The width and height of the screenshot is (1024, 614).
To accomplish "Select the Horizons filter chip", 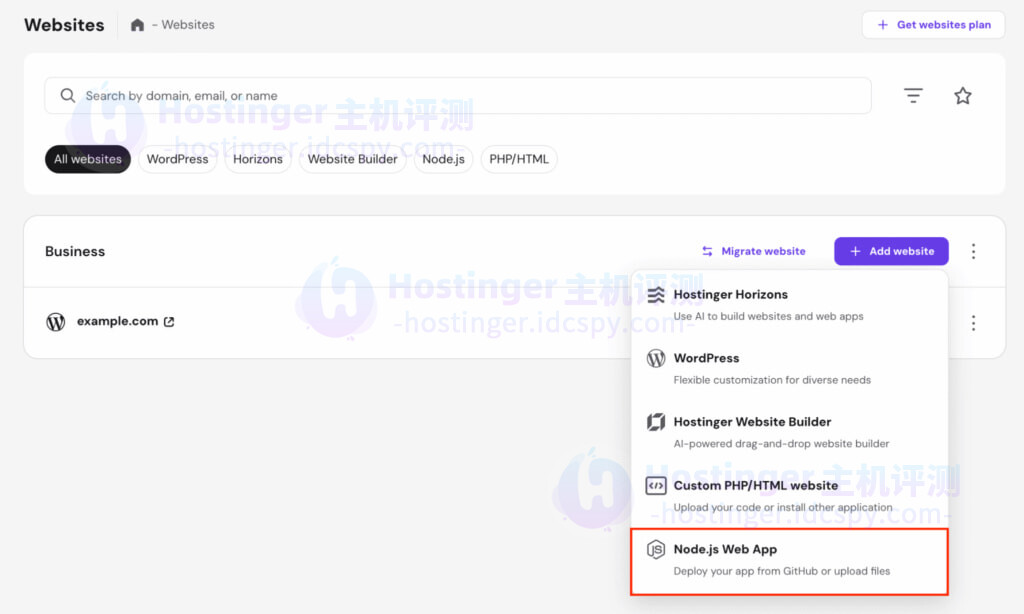I will [257, 159].
